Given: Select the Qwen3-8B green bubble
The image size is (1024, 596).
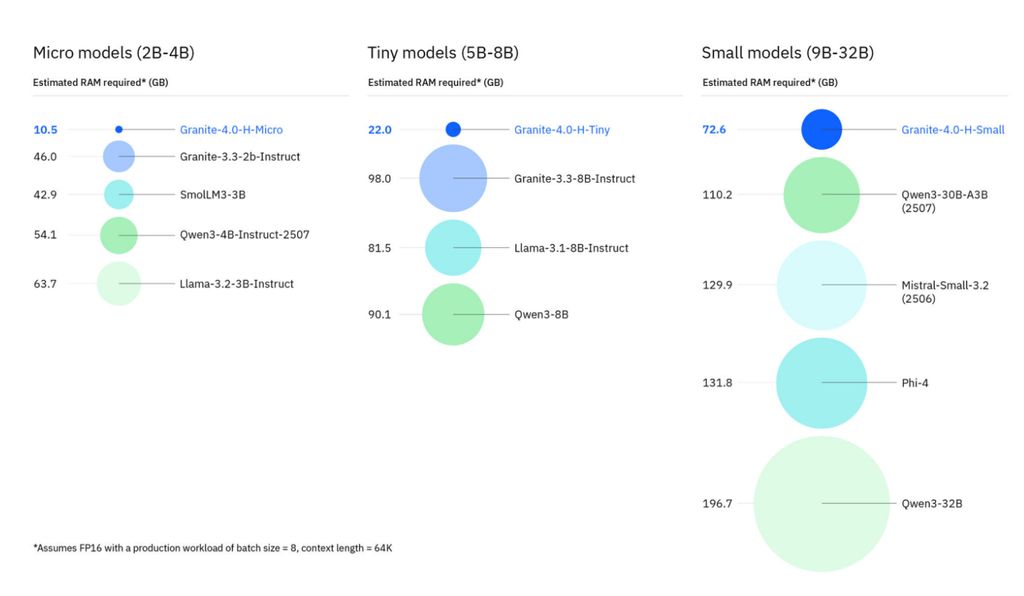Looking at the screenshot, I should (x=453, y=315).
